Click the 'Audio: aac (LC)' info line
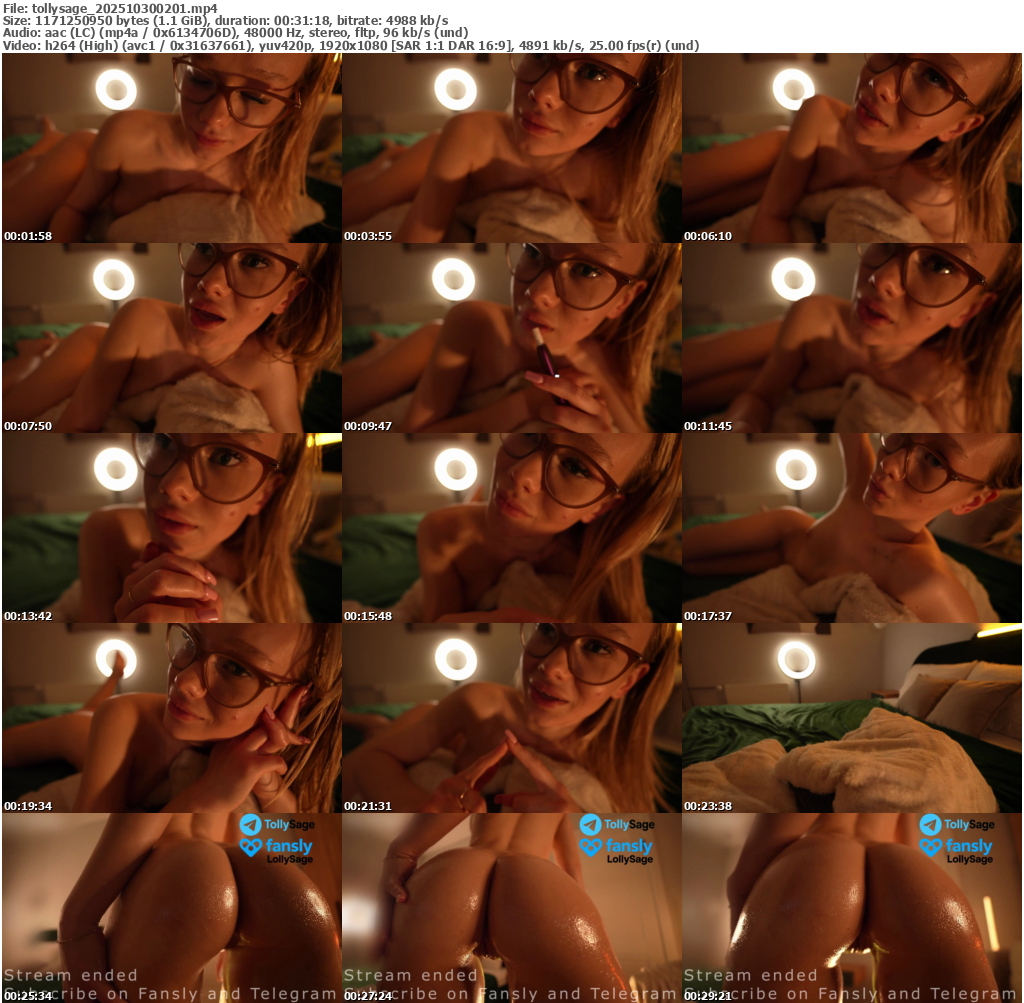The image size is (1024, 1003). click(x=235, y=33)
